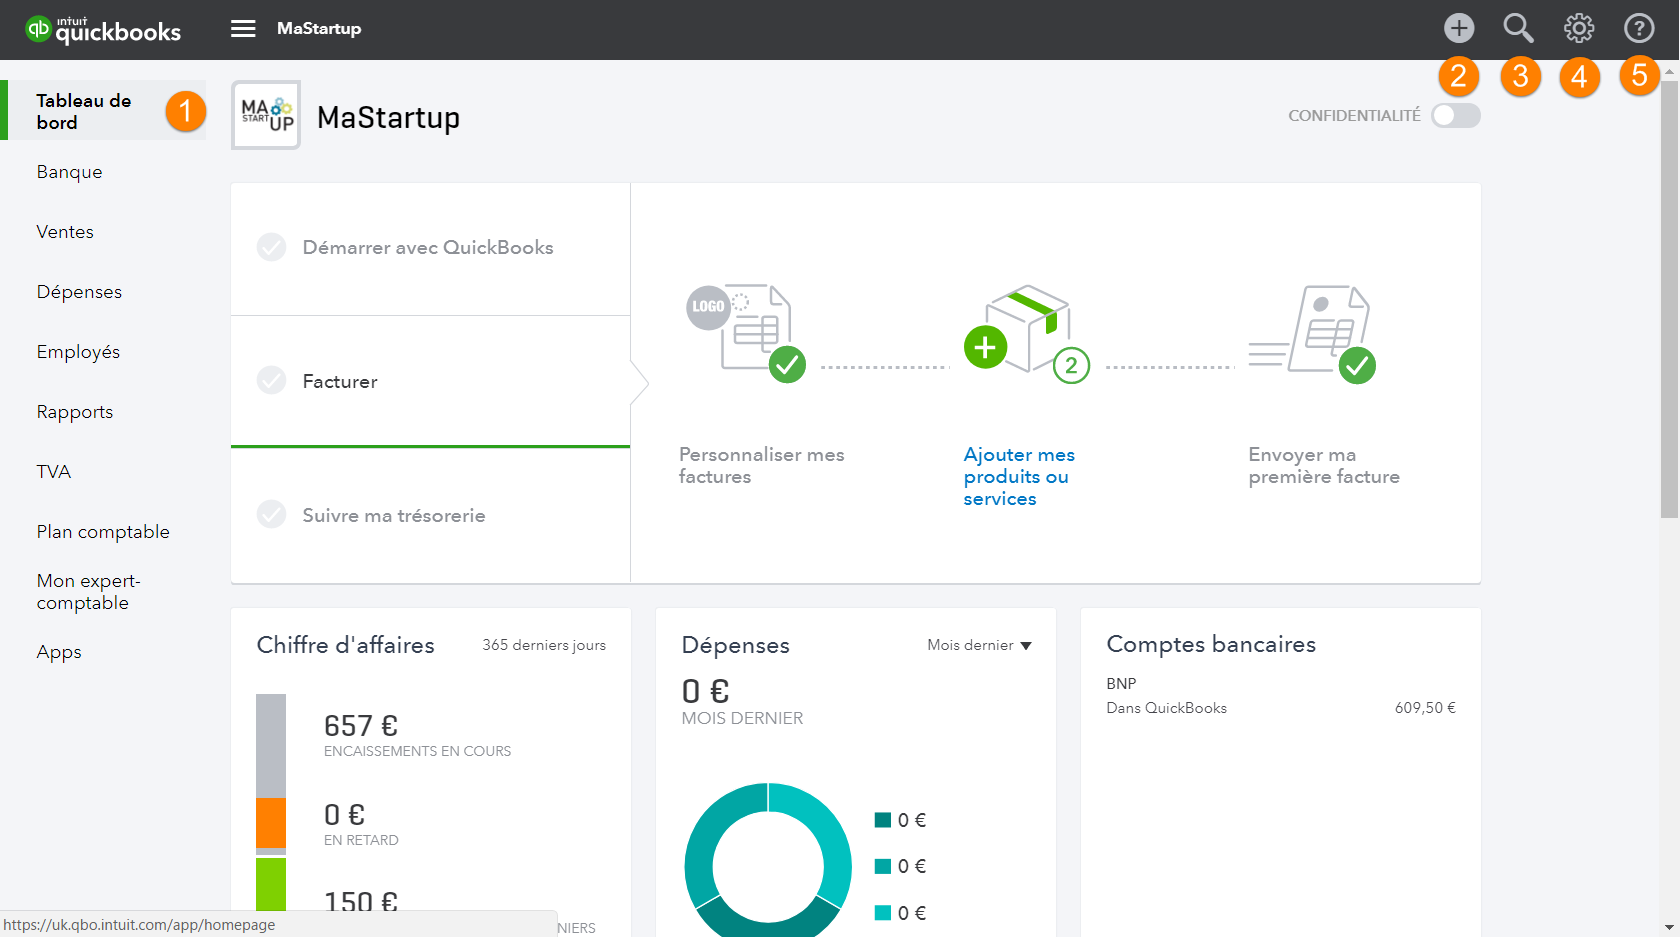The width and height of the screenshot is (1680, 937).
Task: Click the QuickBooks logo
Action: point(104,30)
